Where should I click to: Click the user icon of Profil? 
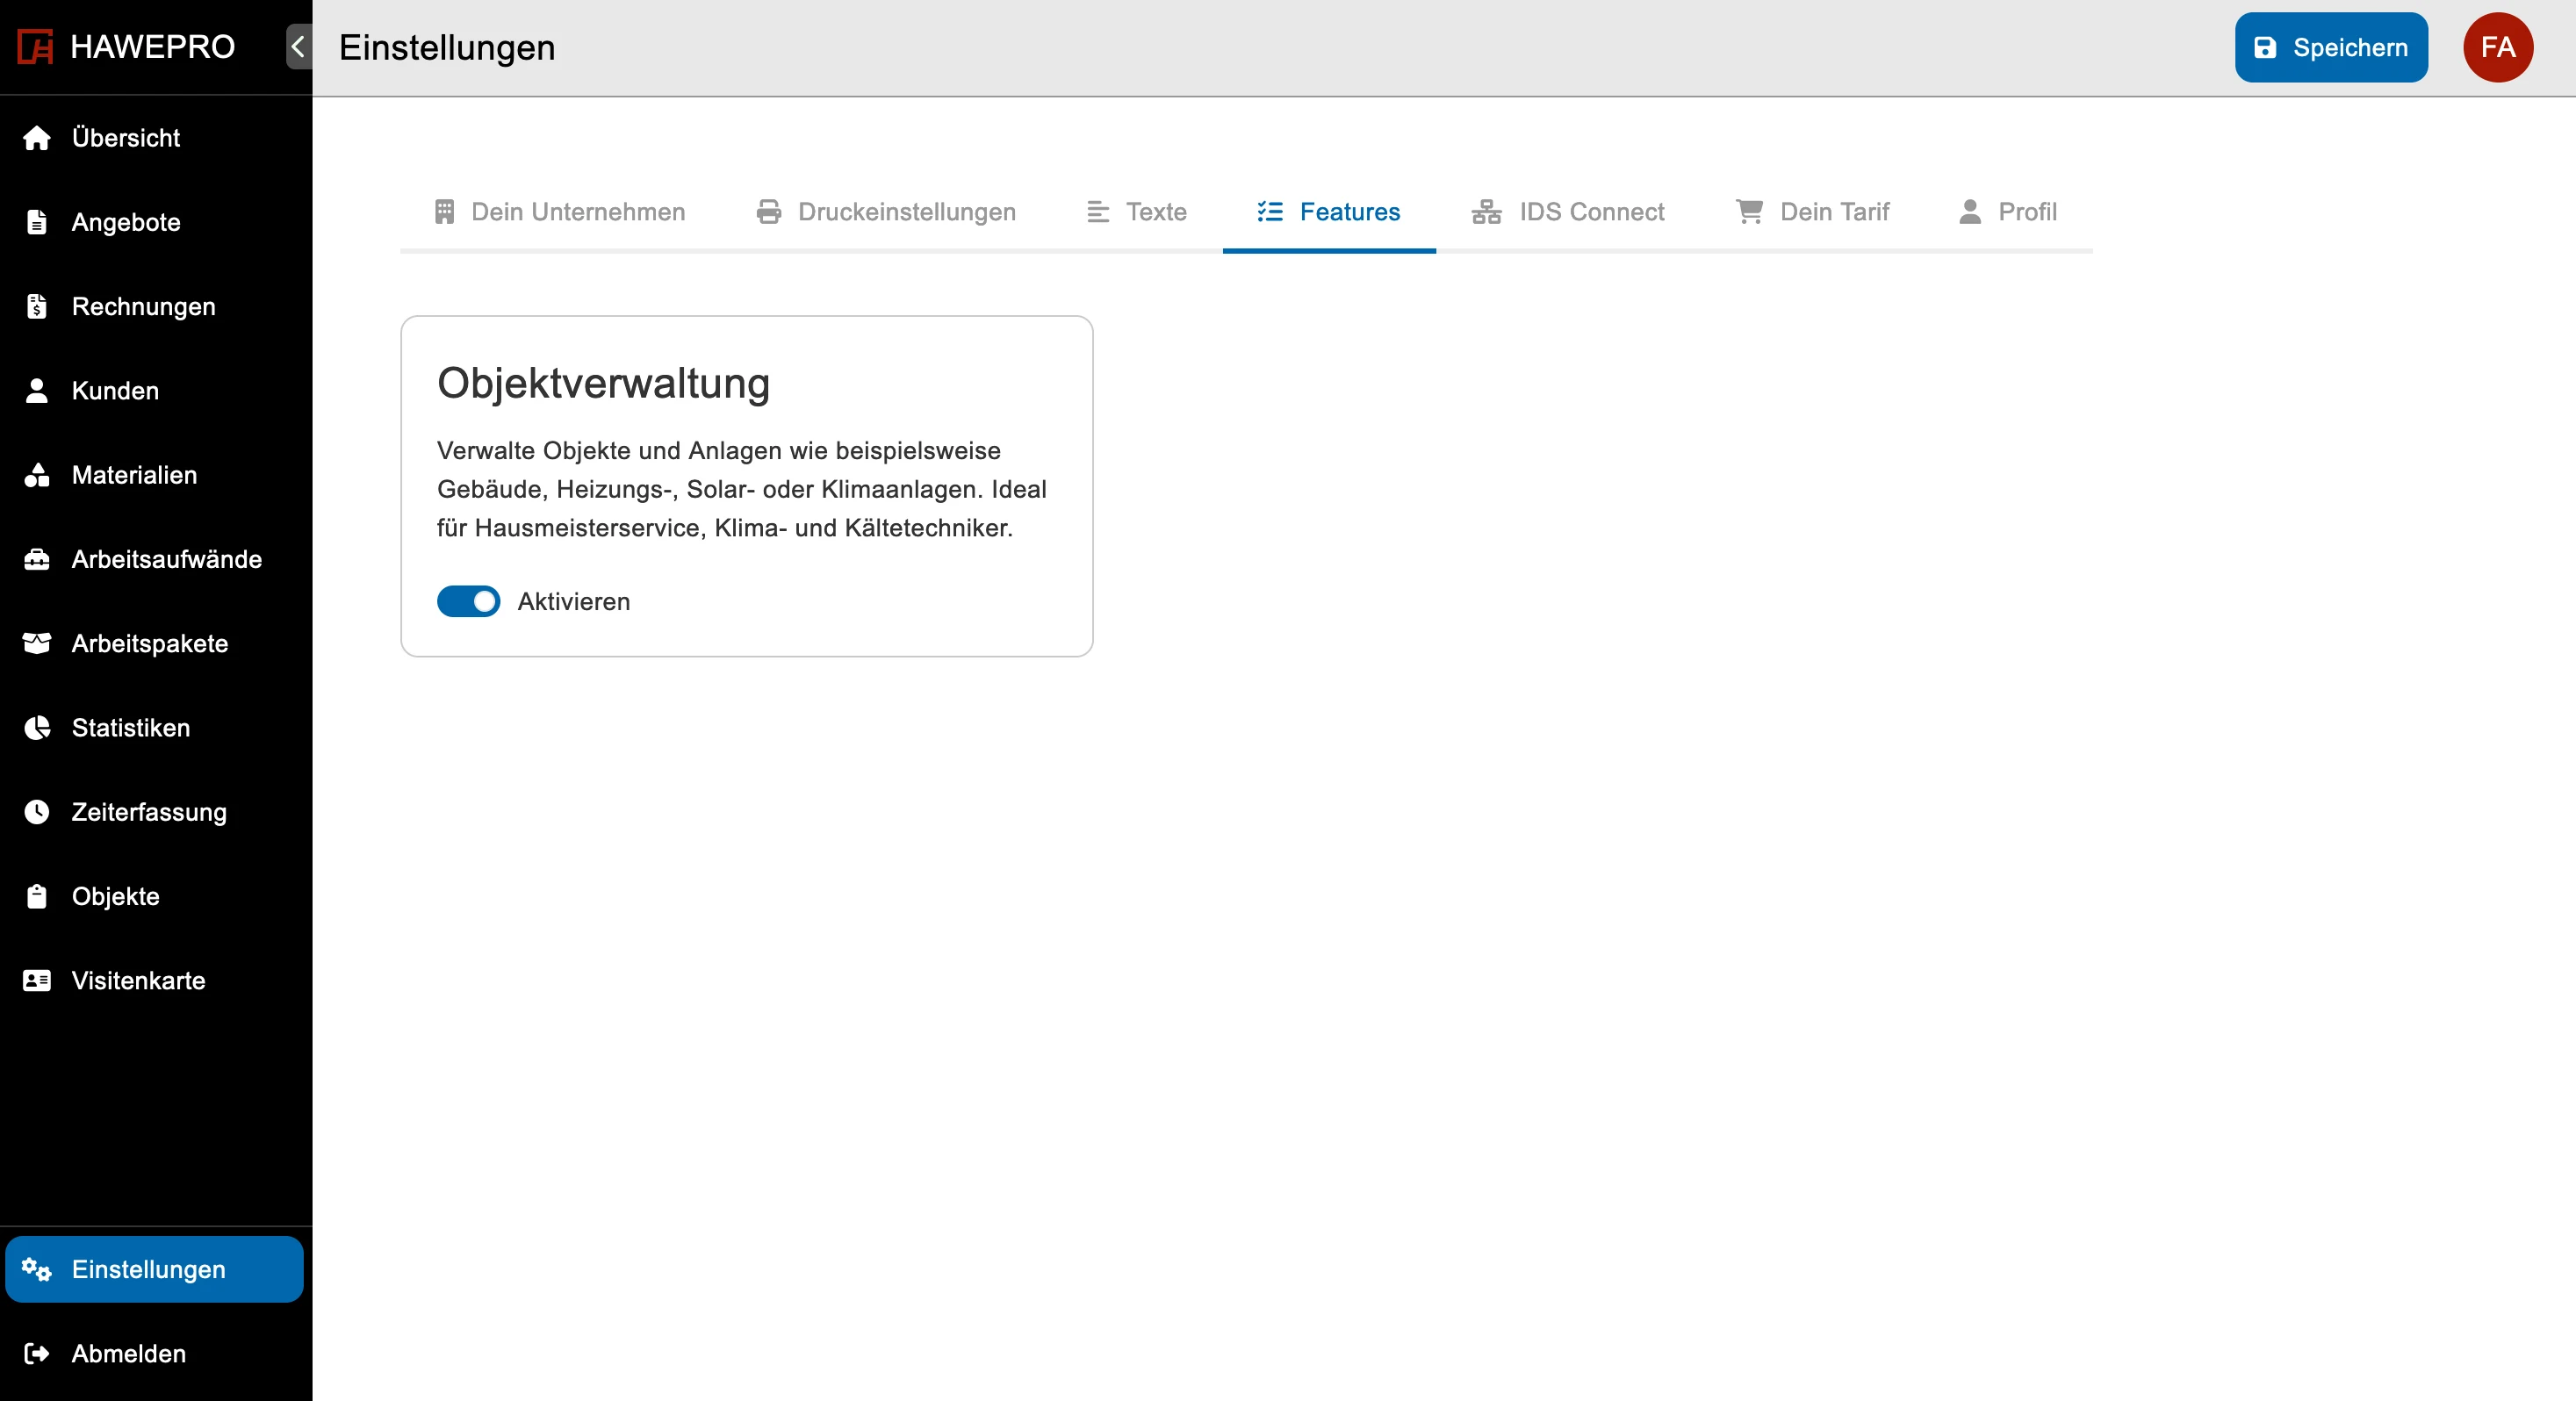(x=1970, y=212)
